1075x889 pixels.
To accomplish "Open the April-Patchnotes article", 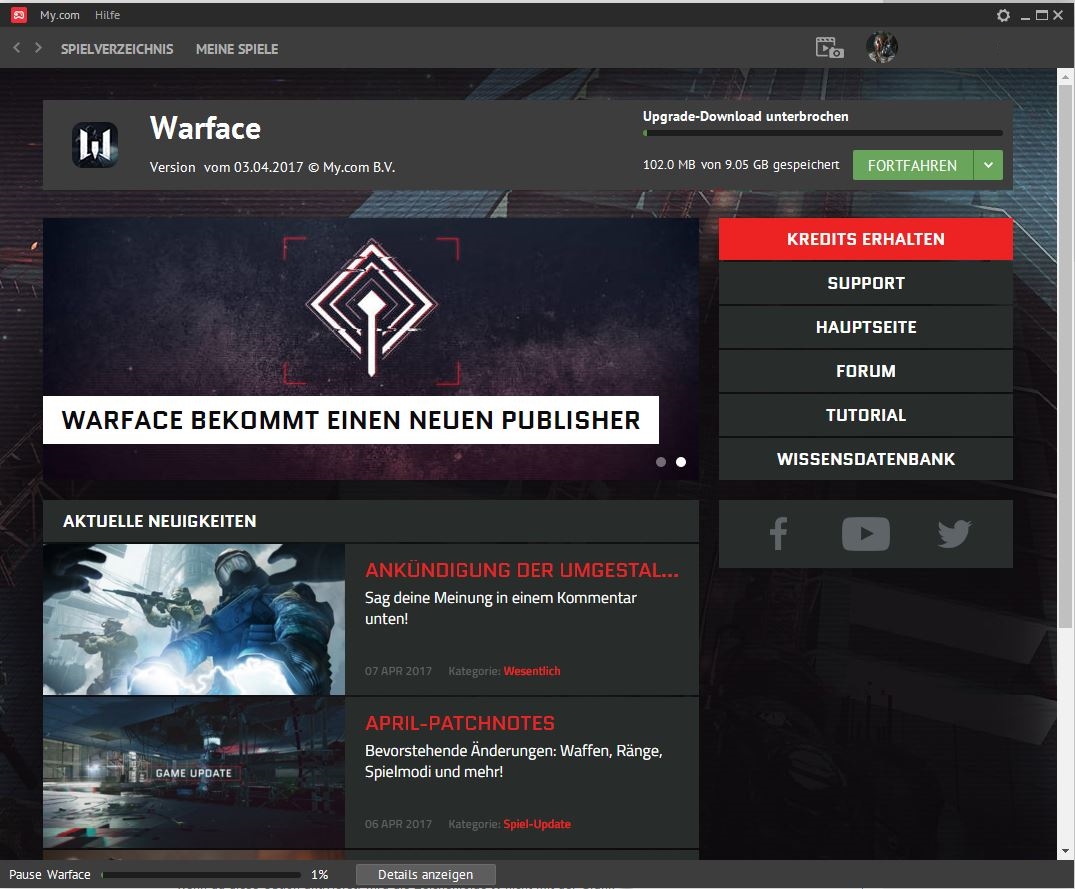I will click(460, 723).
